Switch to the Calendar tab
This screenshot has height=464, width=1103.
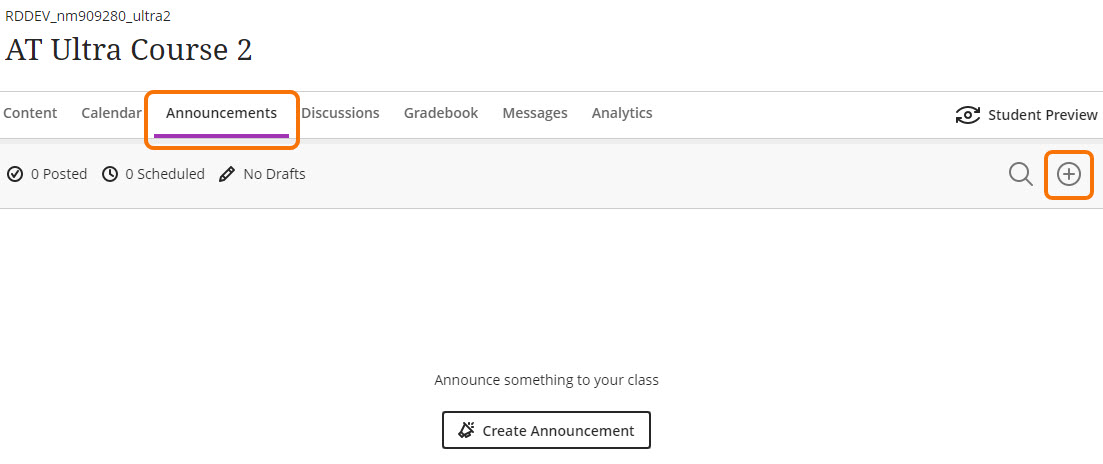pyautogui.click(x=111, y=113)
